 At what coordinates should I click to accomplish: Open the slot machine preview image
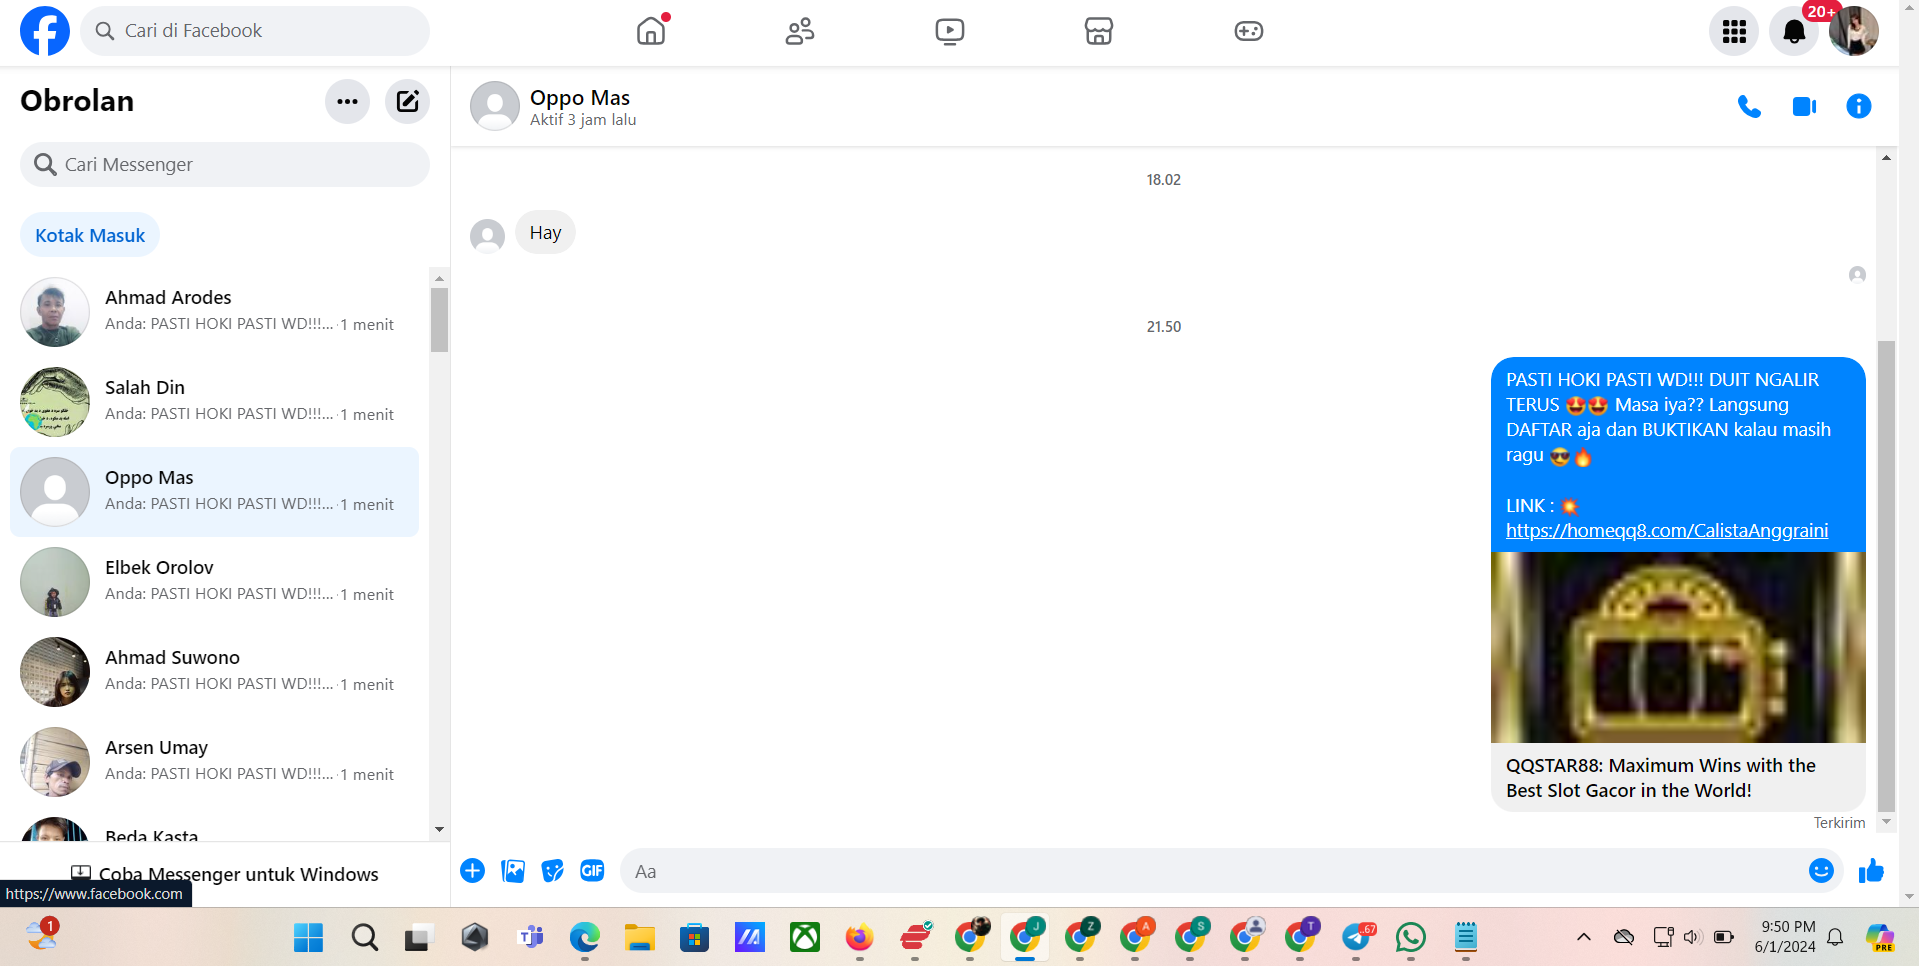(x=1678, y=647)
